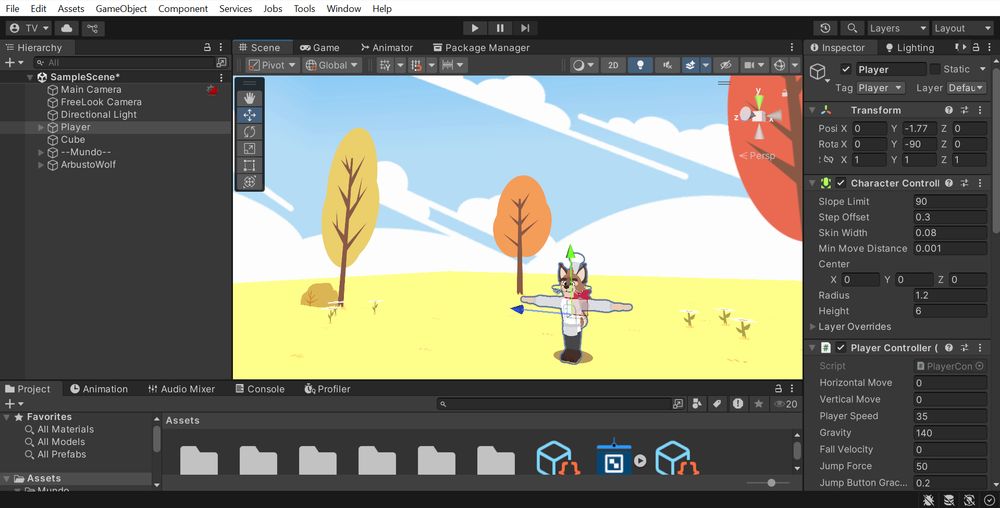Open the Scene camera settings

754,65
